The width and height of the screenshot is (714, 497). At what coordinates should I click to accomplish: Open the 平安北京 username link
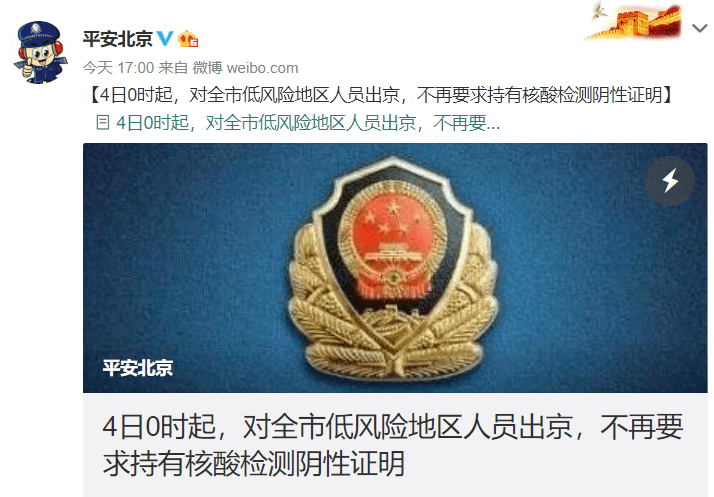pyautogui.click(x=117, y=39)
